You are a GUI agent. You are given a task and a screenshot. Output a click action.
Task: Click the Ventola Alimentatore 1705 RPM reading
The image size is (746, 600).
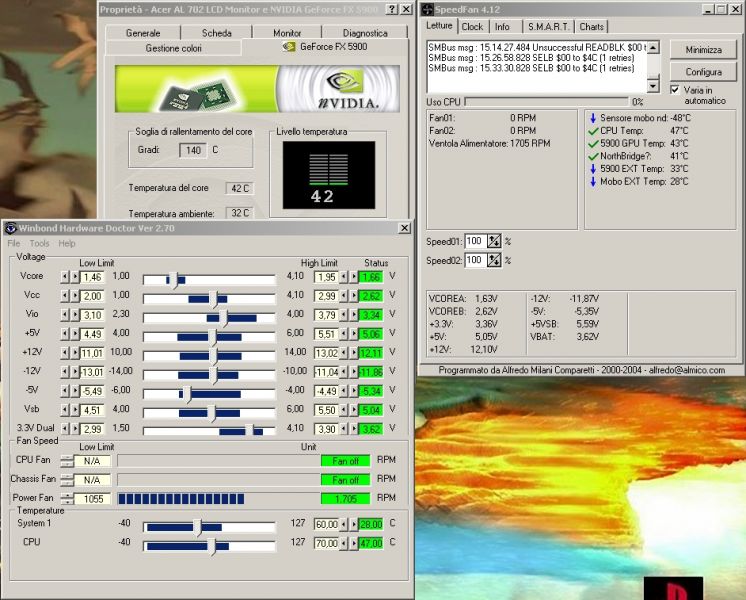(x=490, y=143)
